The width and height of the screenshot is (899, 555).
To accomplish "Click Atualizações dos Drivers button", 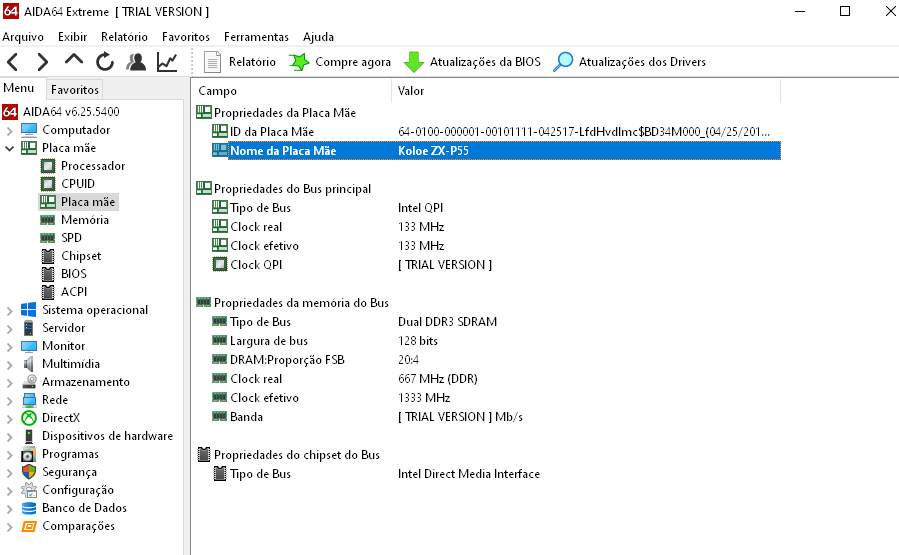I will point(630,62).
